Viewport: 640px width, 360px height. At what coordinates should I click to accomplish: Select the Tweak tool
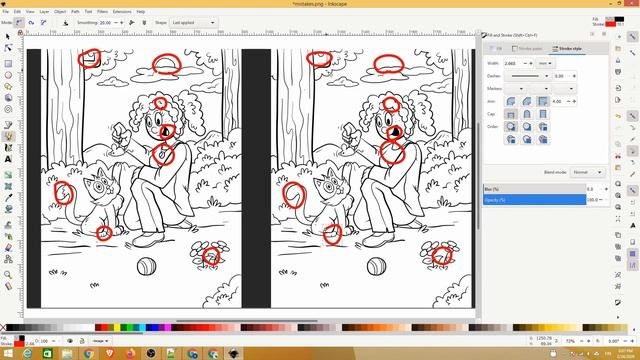coord(8,224)
